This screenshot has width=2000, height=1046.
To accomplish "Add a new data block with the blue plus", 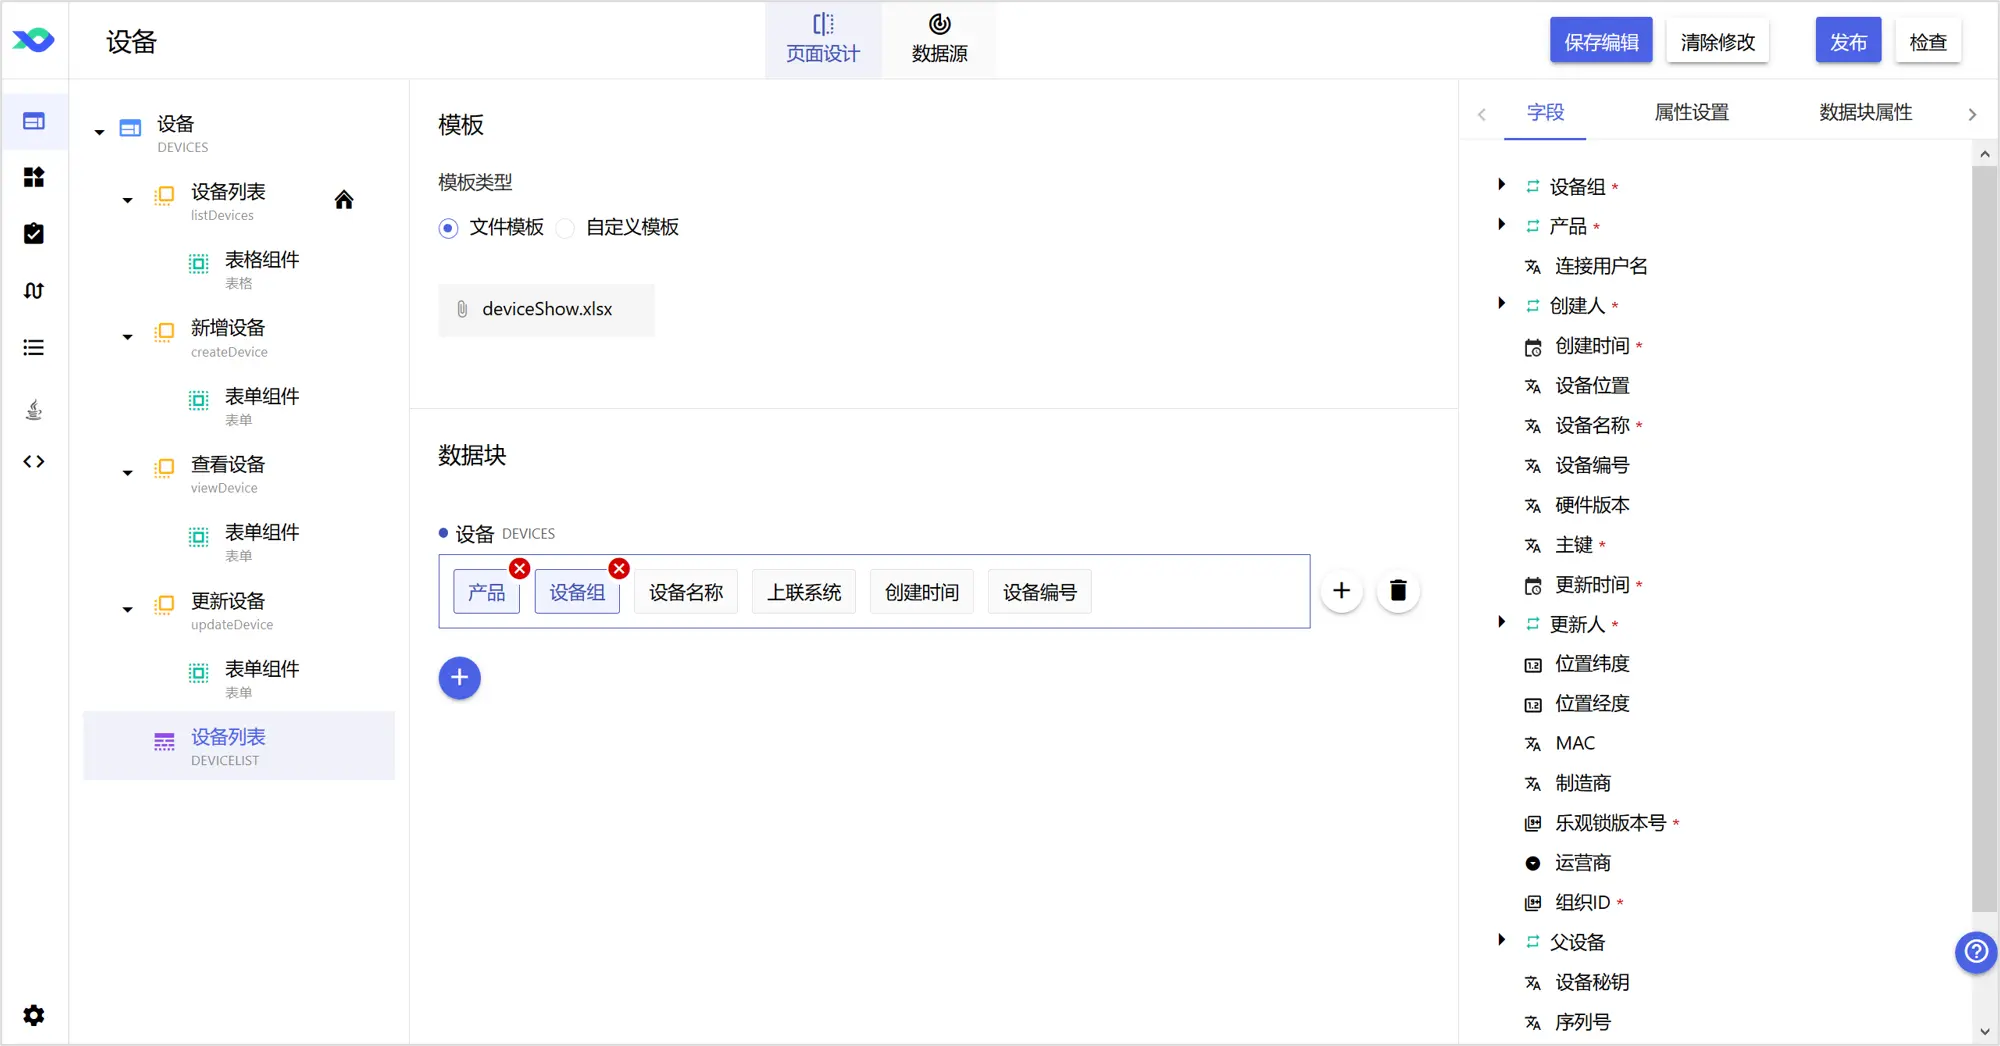I will click(459, 678).
